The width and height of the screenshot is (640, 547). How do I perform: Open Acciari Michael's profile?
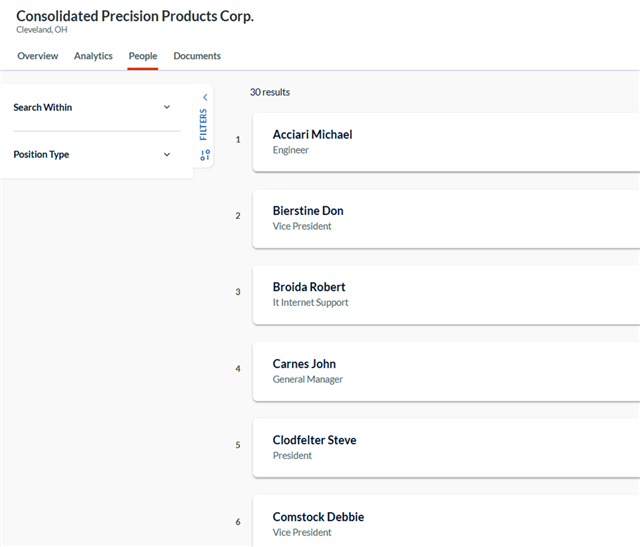(312, 135)
